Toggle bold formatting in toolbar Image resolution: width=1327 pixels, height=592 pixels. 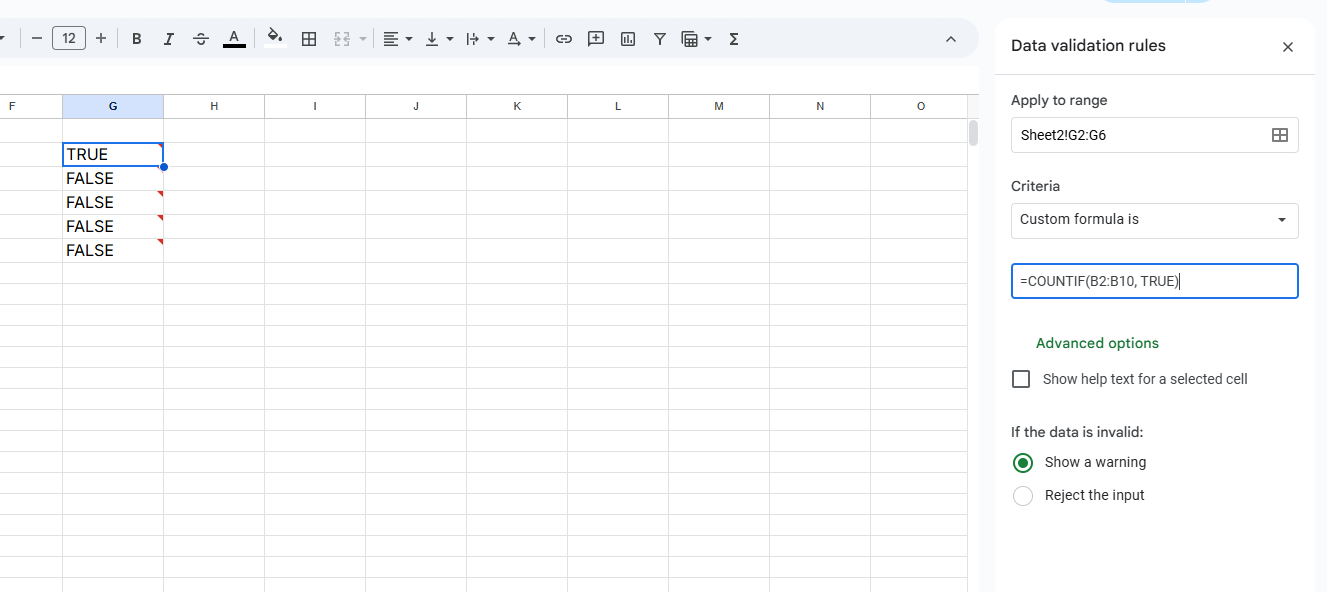pos(137,39)
